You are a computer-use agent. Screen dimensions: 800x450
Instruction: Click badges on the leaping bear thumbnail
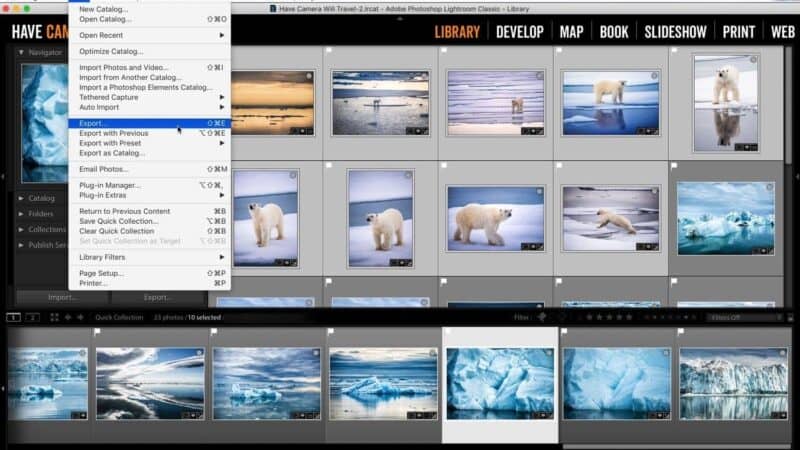click(x=647, y=247)
